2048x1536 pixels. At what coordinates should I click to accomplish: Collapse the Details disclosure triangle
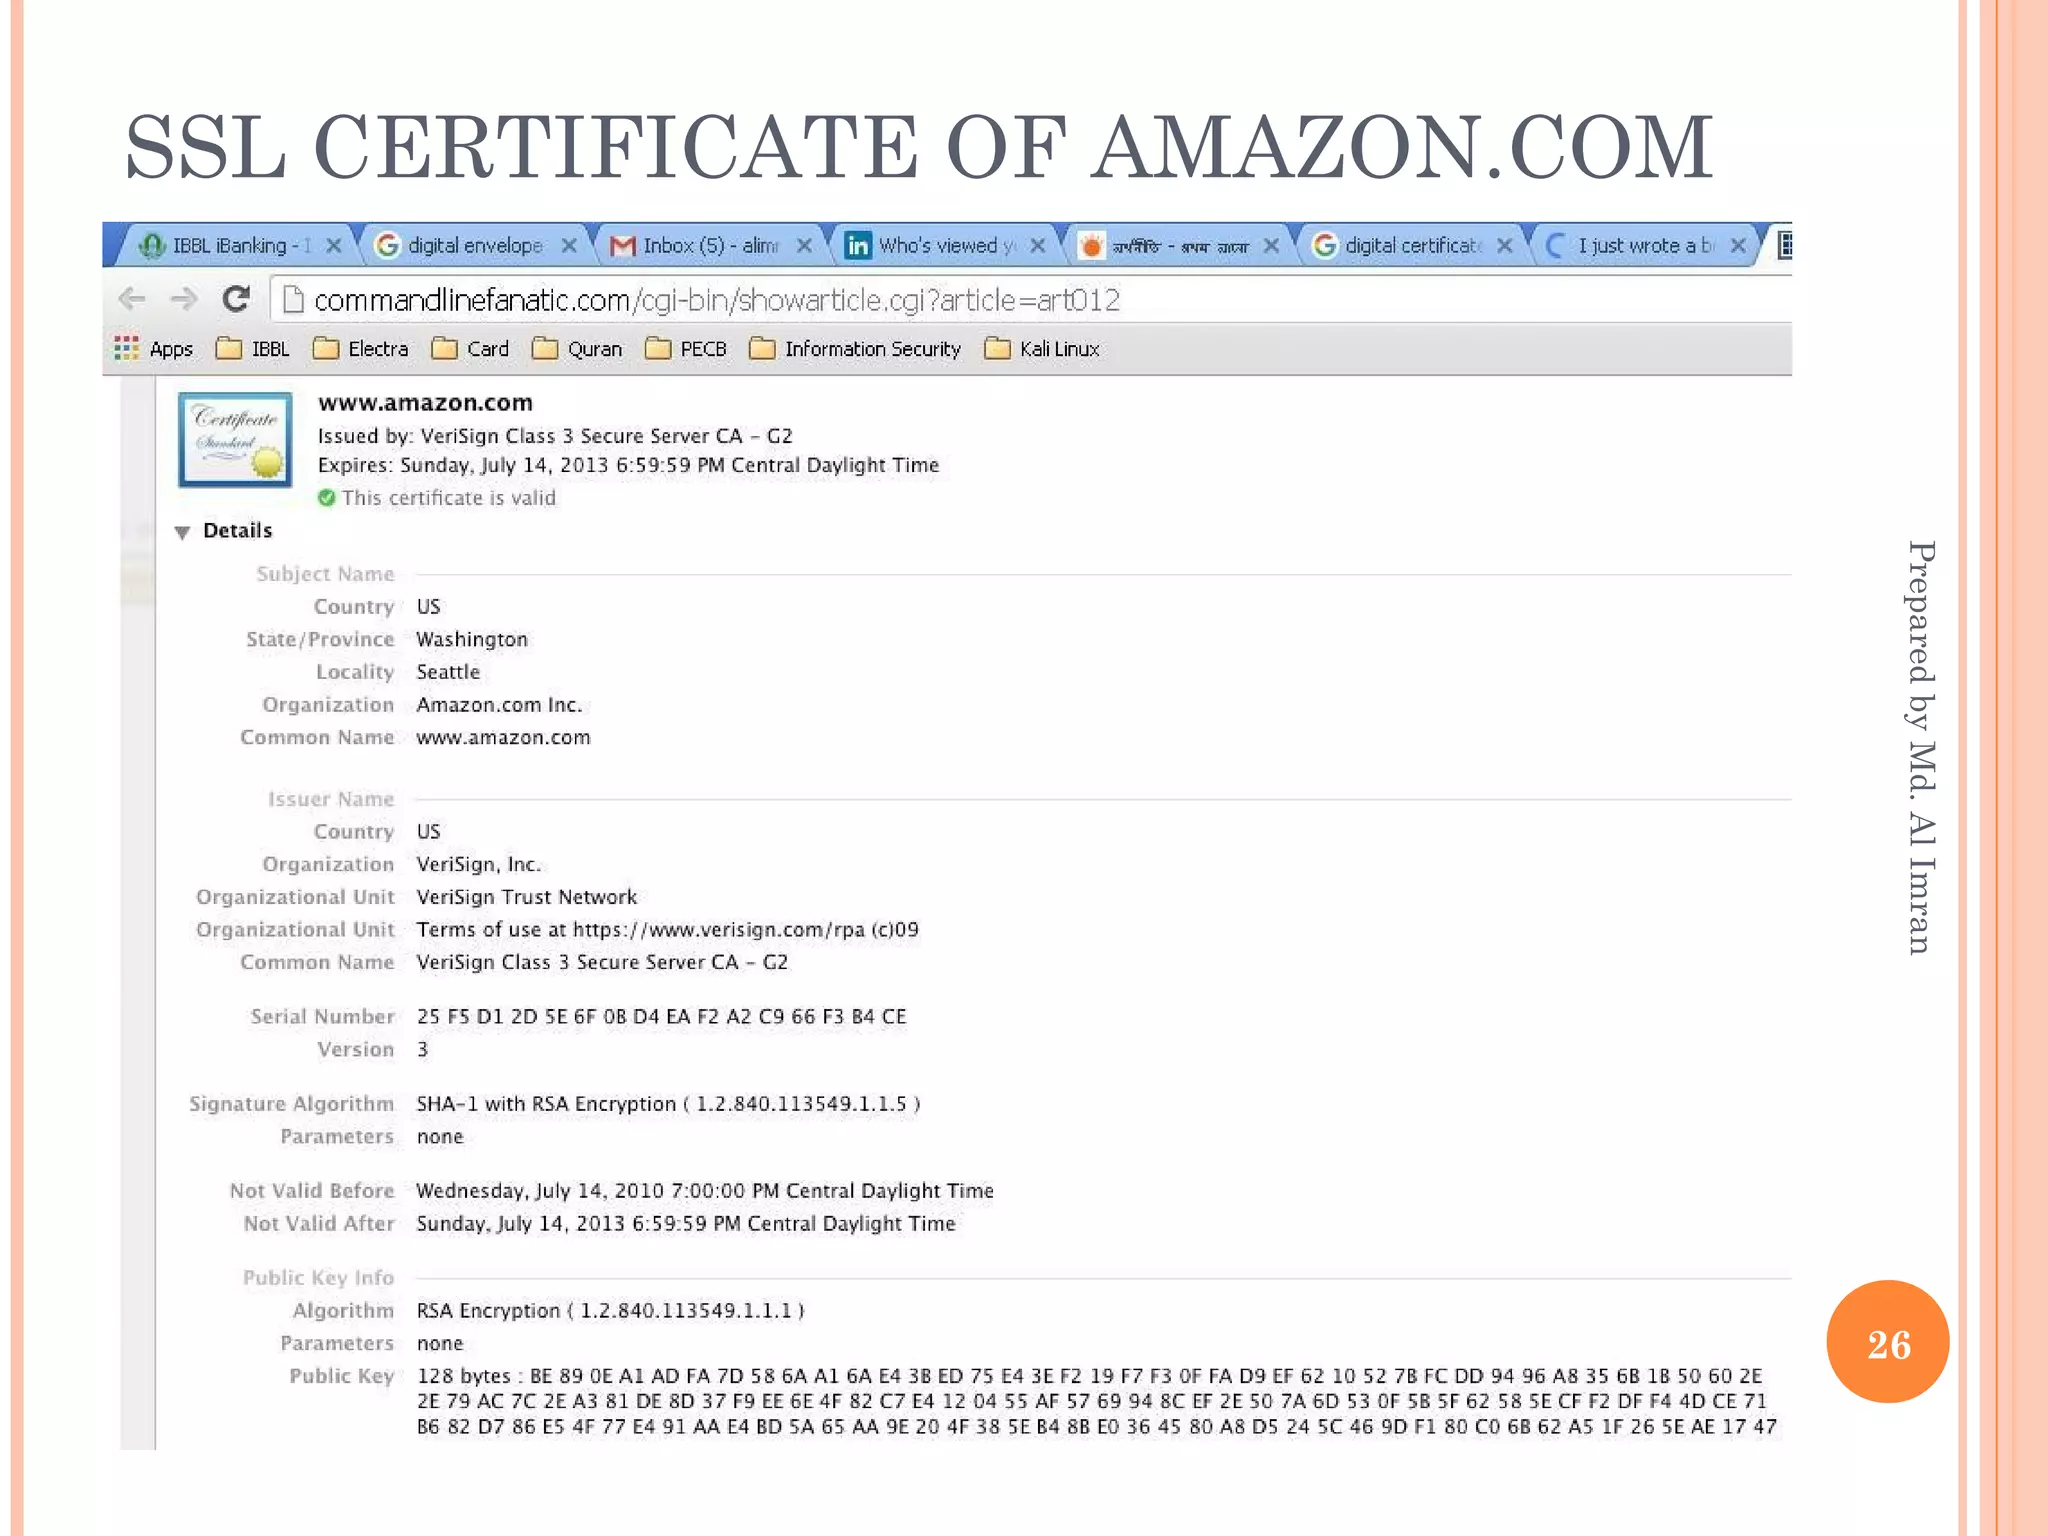(182, 532)
